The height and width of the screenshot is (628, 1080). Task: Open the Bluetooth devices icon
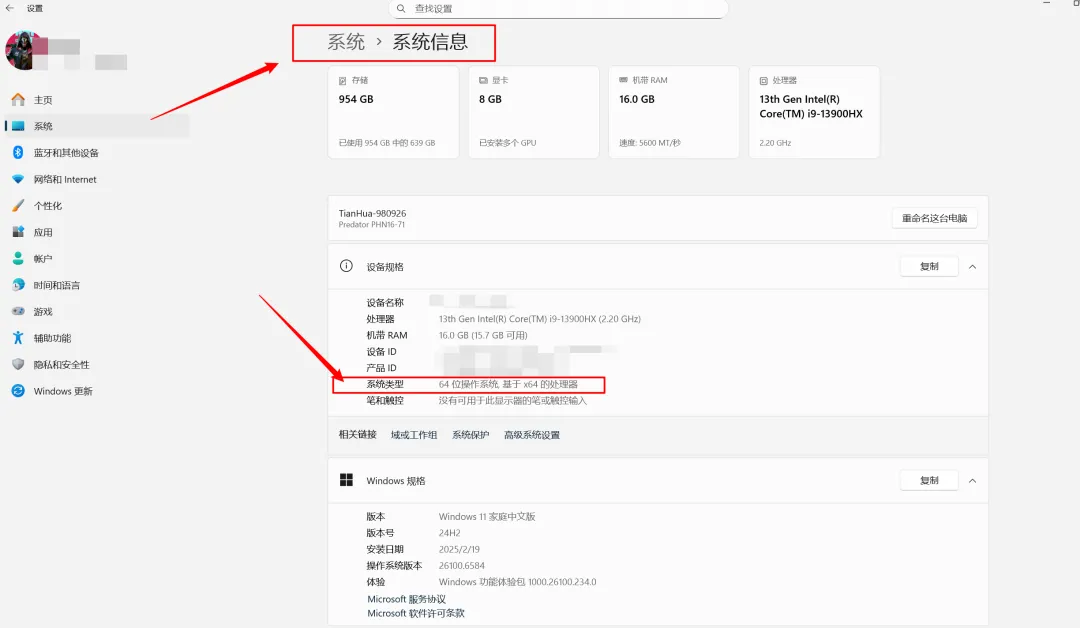pos(18,152)
